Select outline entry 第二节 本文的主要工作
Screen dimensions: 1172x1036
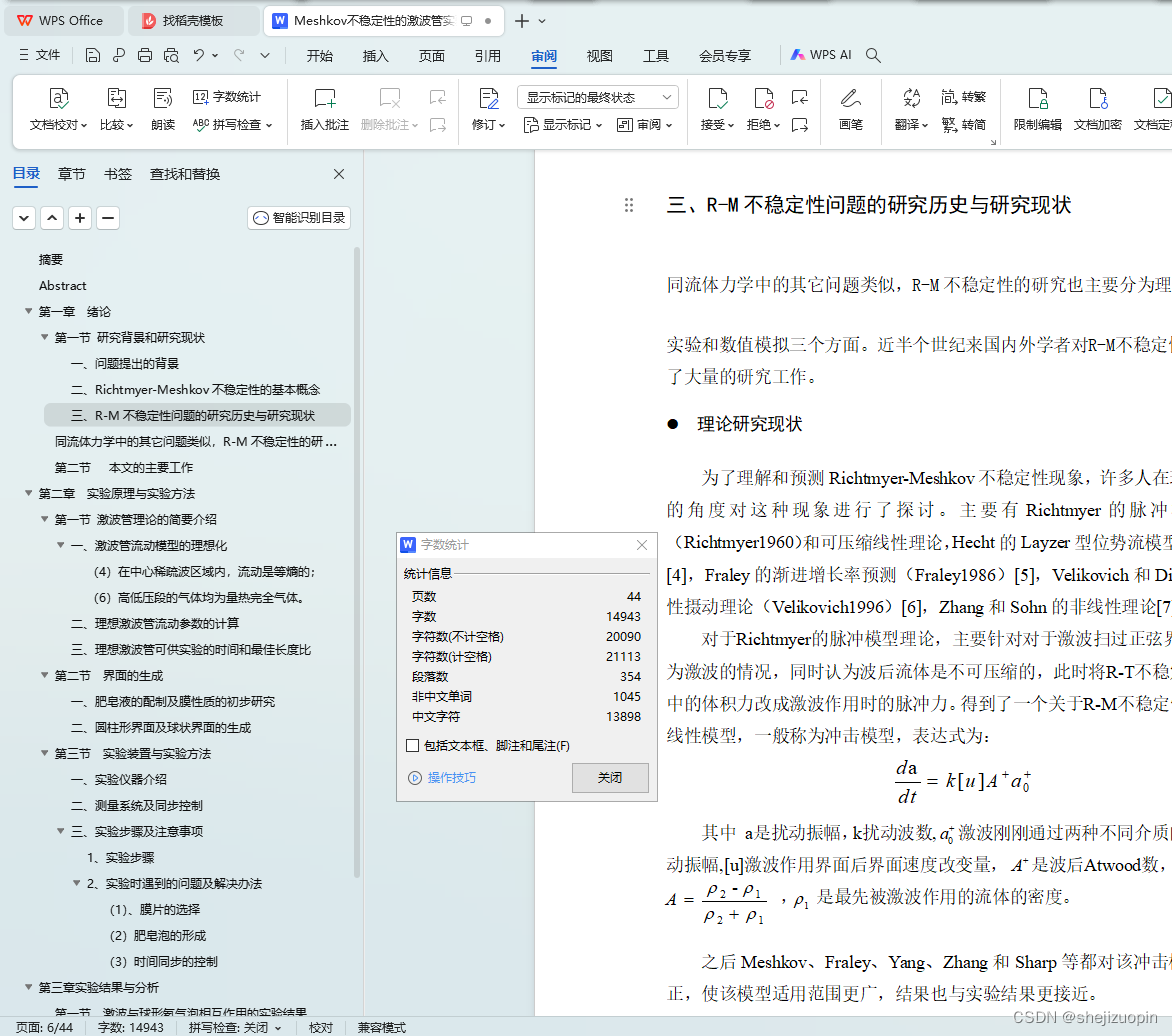pyautogui.click(x=123, y=467)
